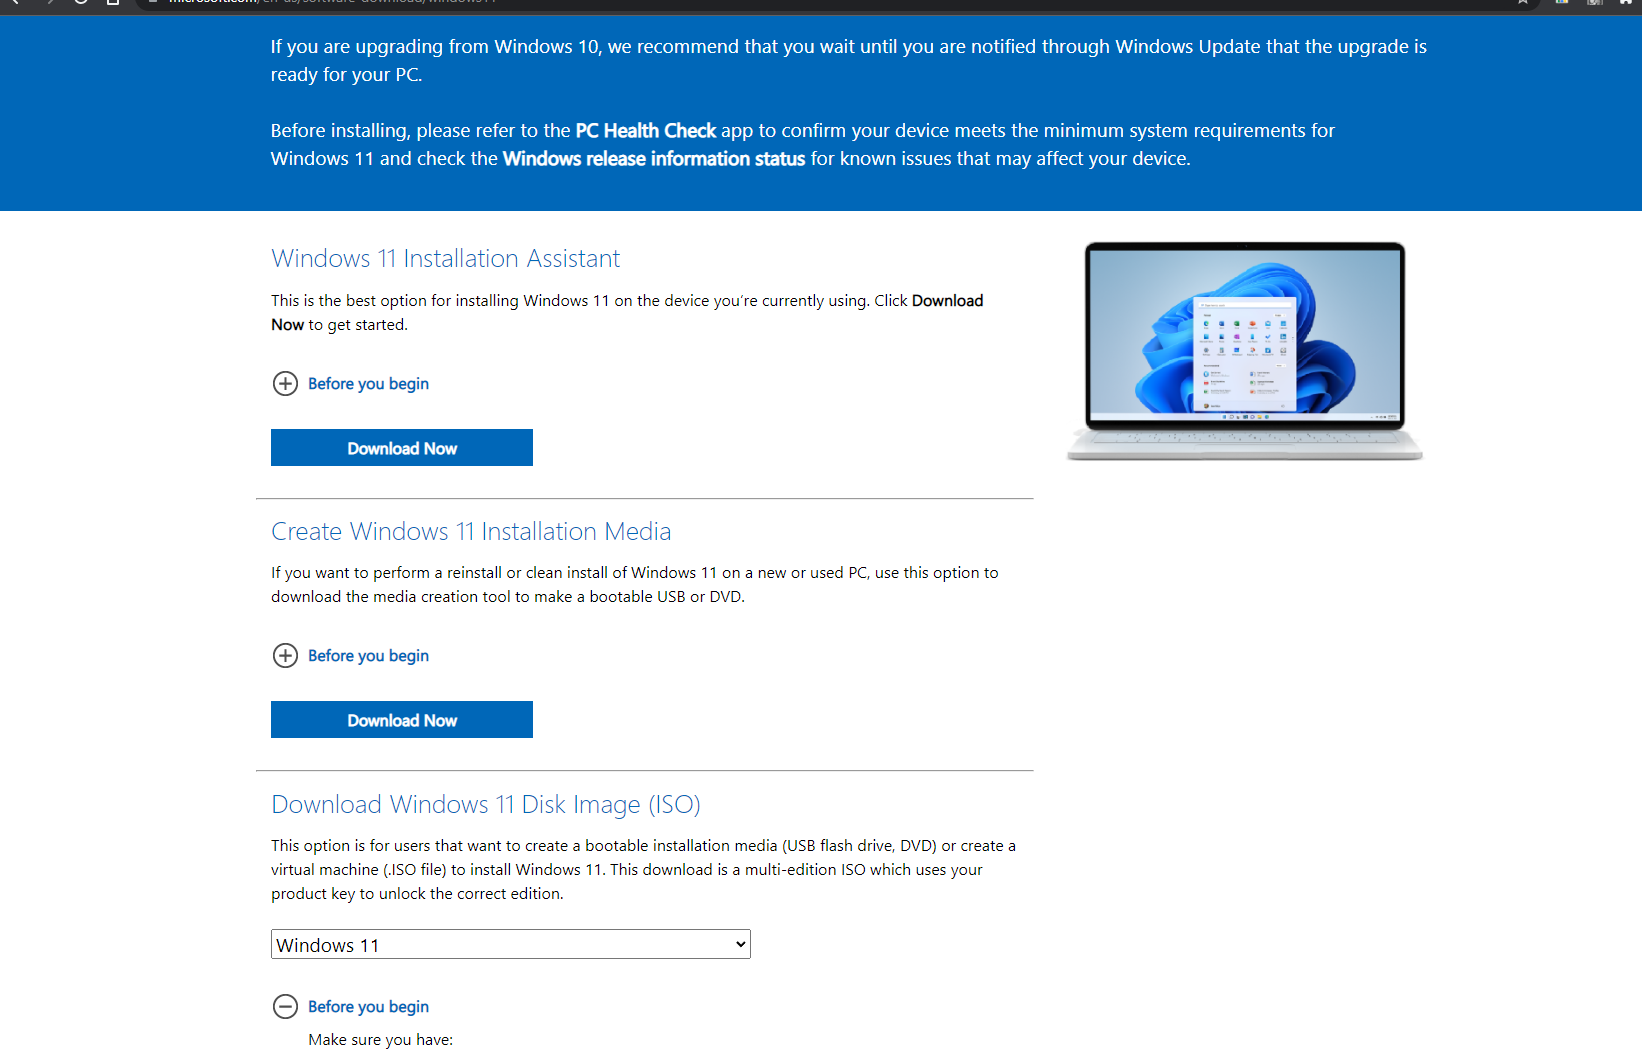
Task: Expand 'Before you begin' text for Installation Media
Action: pyautogui.click(x=368, y=656)
